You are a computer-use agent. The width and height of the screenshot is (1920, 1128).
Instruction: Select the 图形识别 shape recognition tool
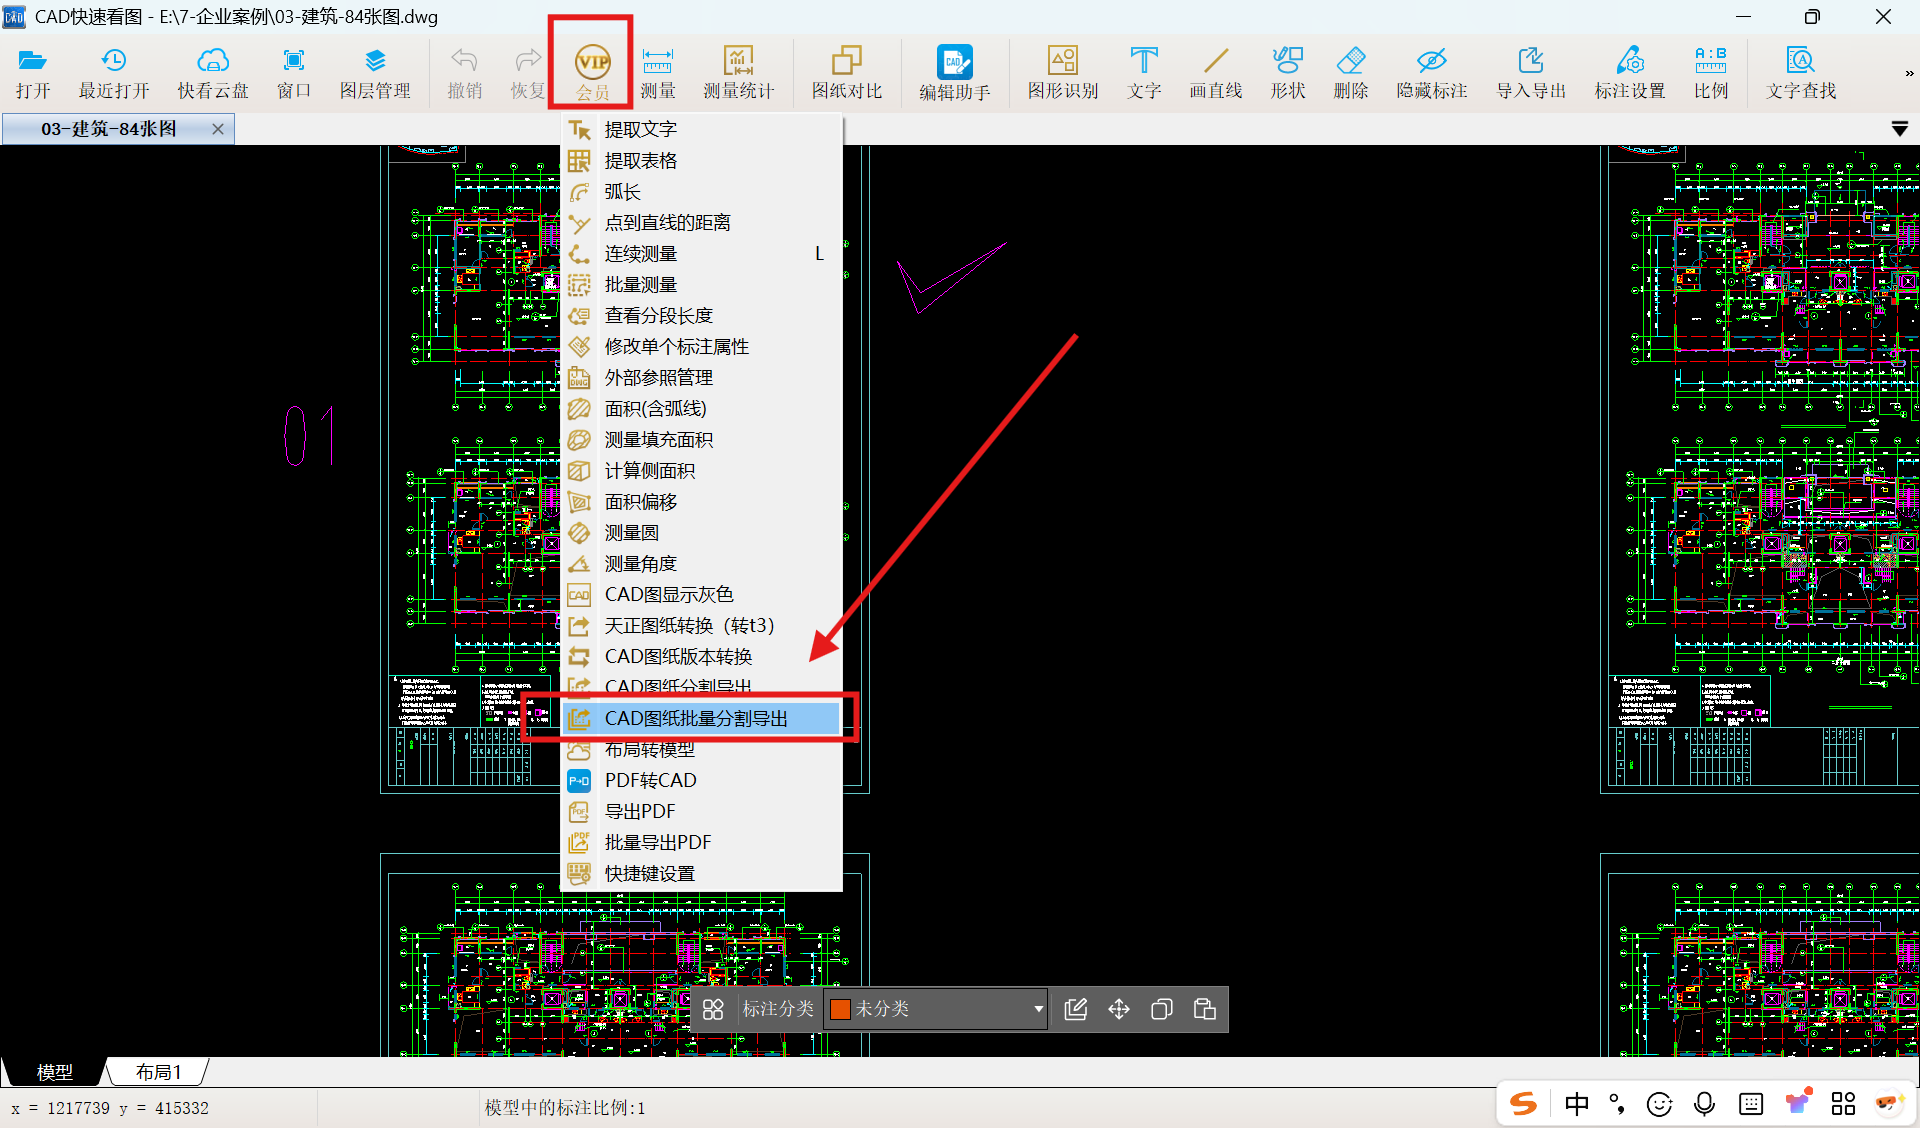click(1062, 73)
